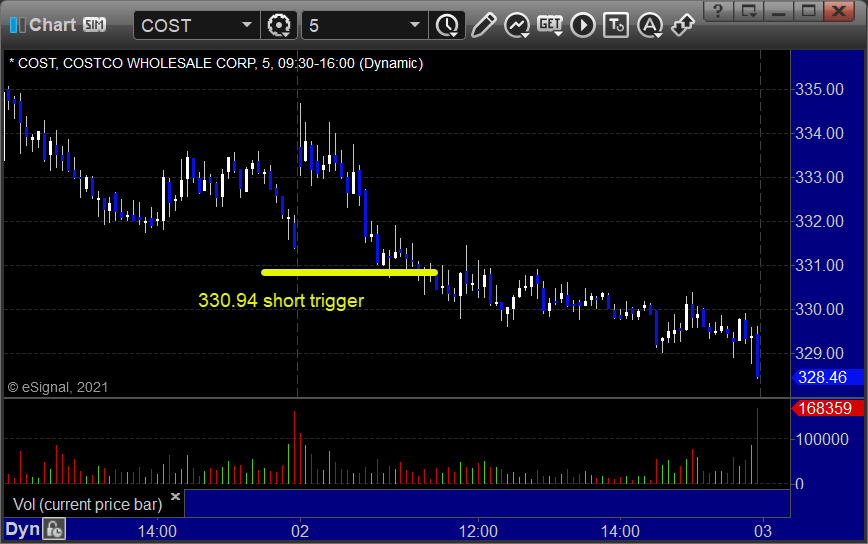Maximize the chart window
Viewport: 868px width, 544px height.
(x=809, y=11)
